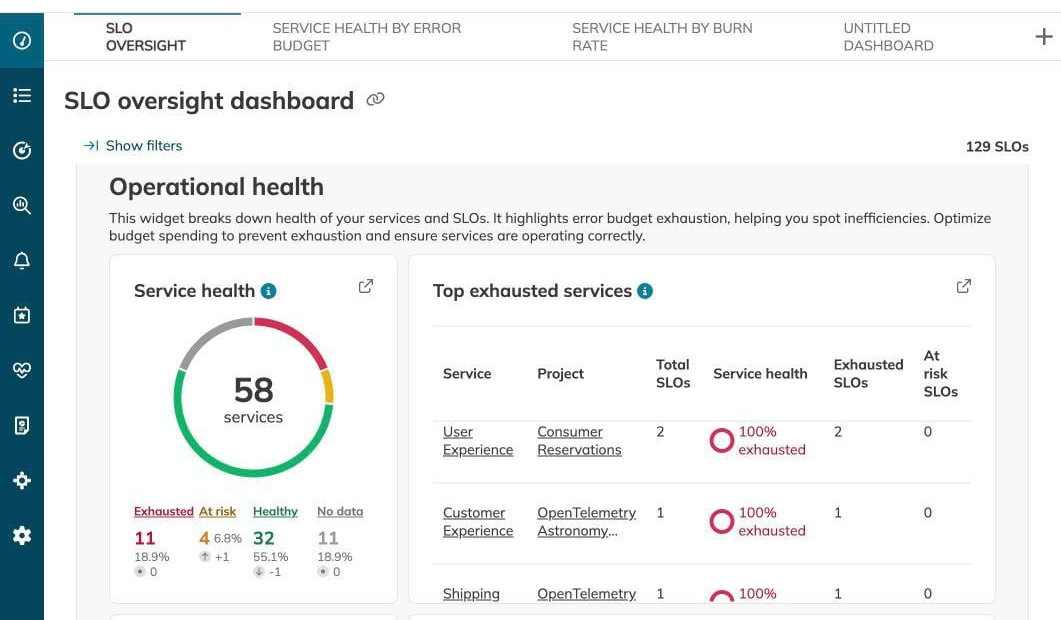Screen dimensions: 1061x620
Task: Open the settings gear sidebar icon
Action: pyautogui.click(x=22, y=535)
